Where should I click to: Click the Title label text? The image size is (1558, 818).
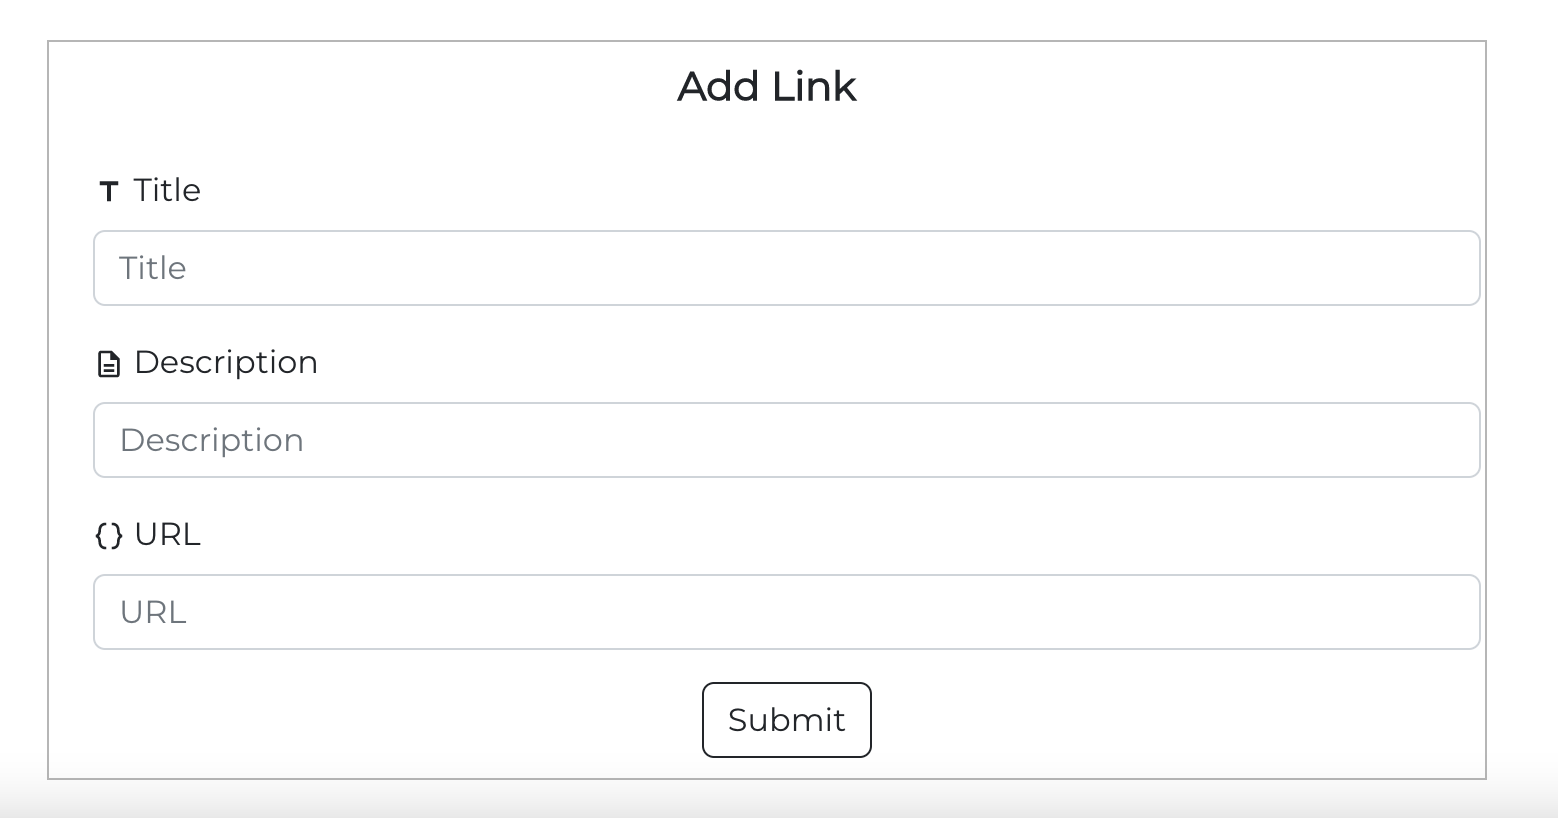tap(167, 190)
